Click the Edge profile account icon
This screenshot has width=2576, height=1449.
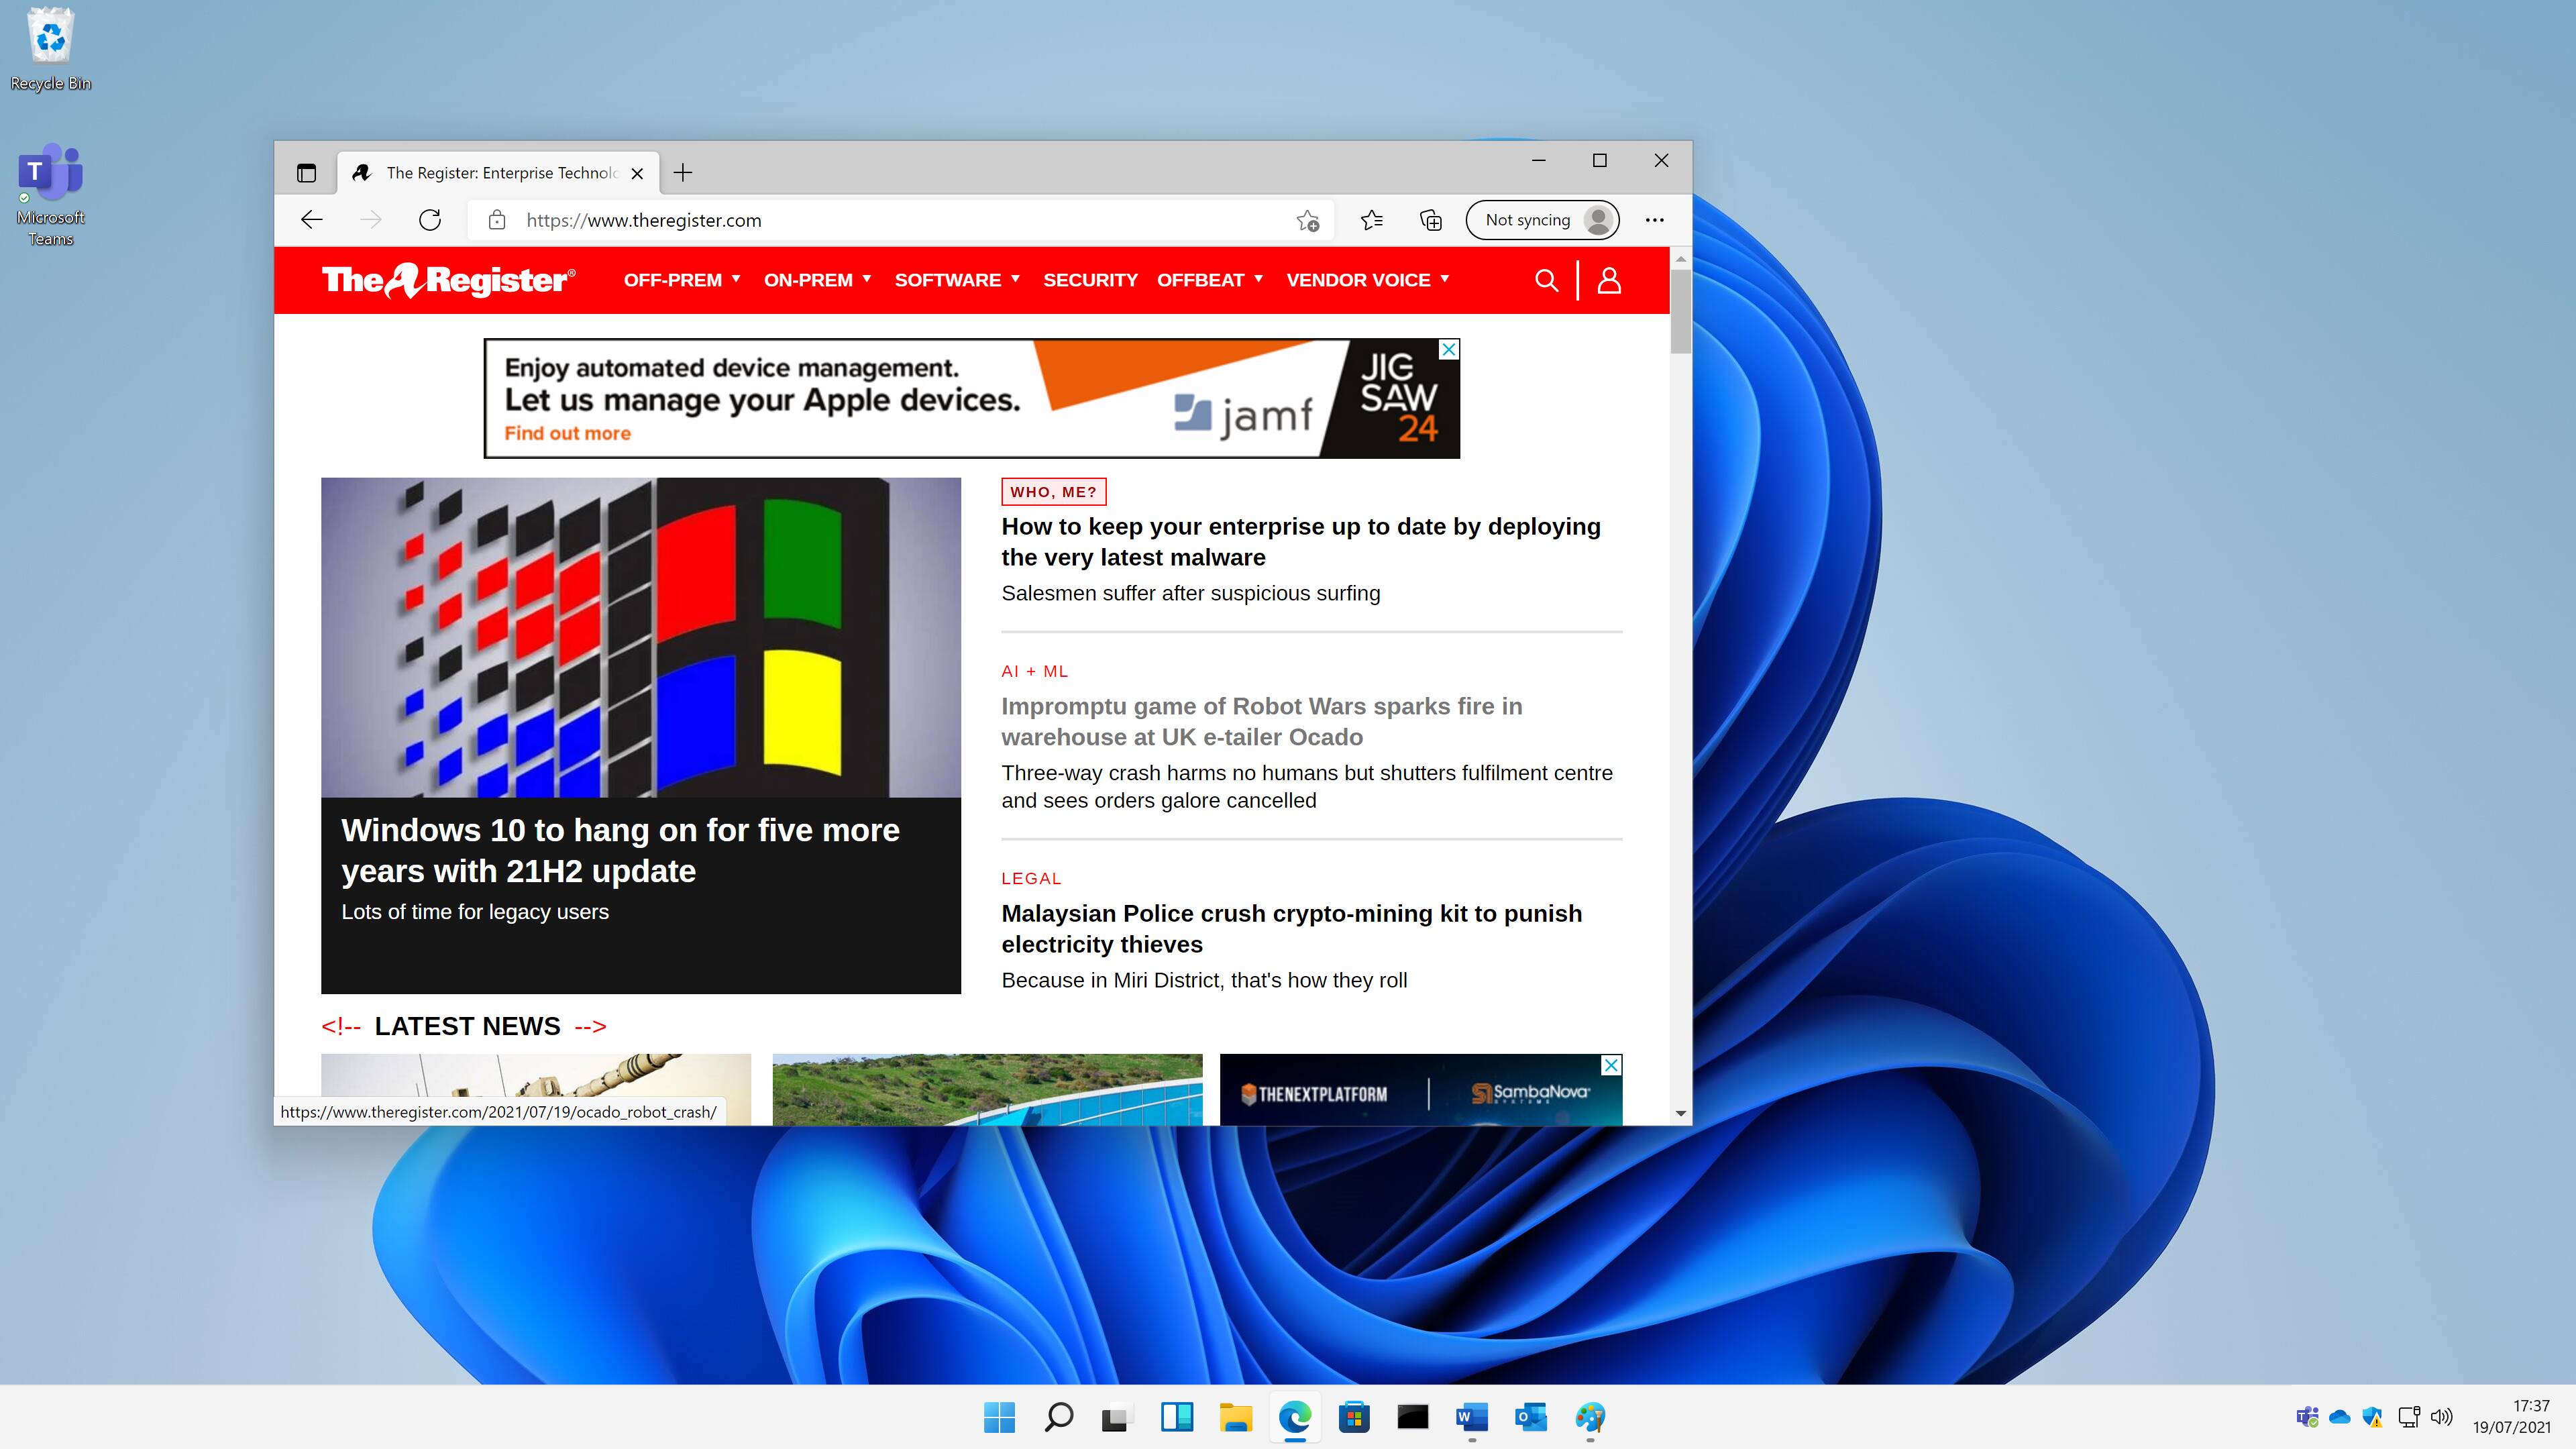pos(1598,219)
